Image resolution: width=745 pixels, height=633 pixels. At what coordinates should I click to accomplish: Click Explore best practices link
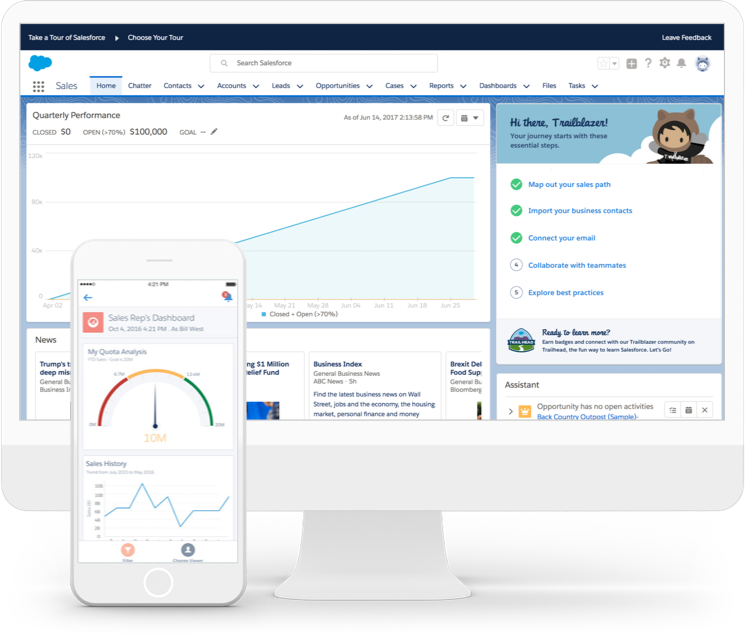(x=566, y=292)
